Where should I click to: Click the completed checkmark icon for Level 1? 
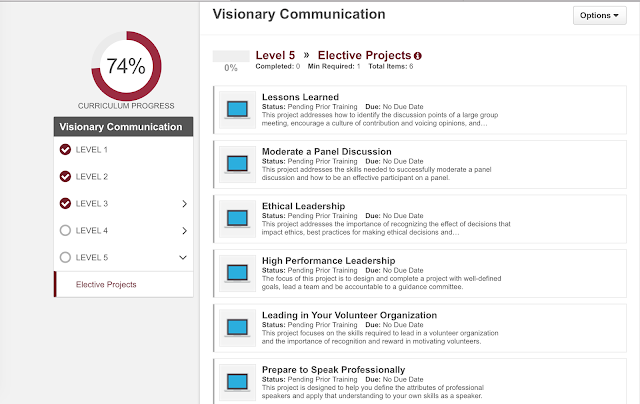[65, 150]
